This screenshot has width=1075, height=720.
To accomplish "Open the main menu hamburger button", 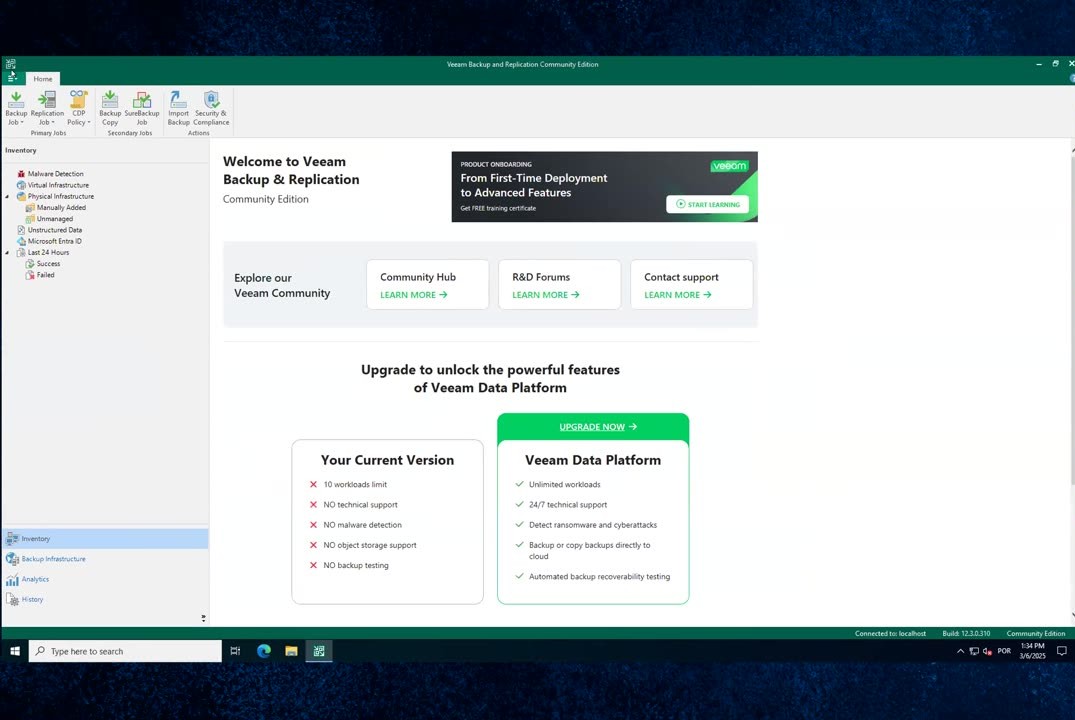I will [x=12, y=78].
